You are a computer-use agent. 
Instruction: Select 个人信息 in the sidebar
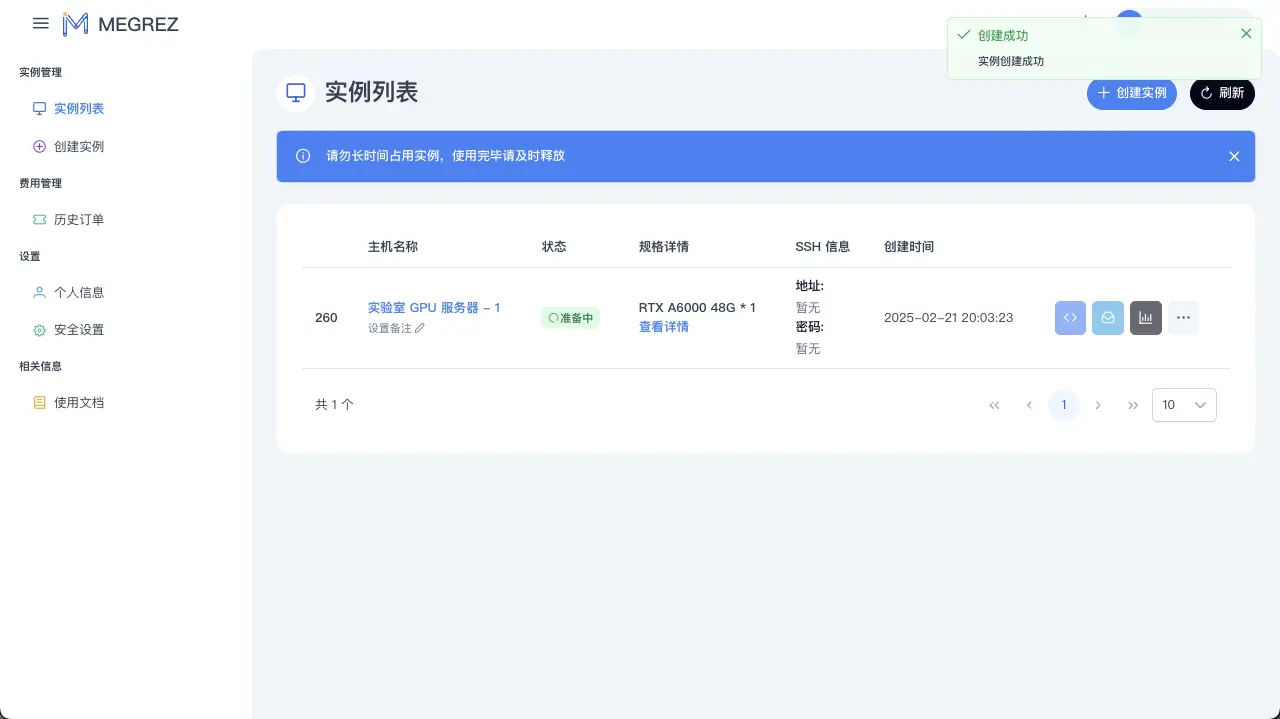click(79, 292)
